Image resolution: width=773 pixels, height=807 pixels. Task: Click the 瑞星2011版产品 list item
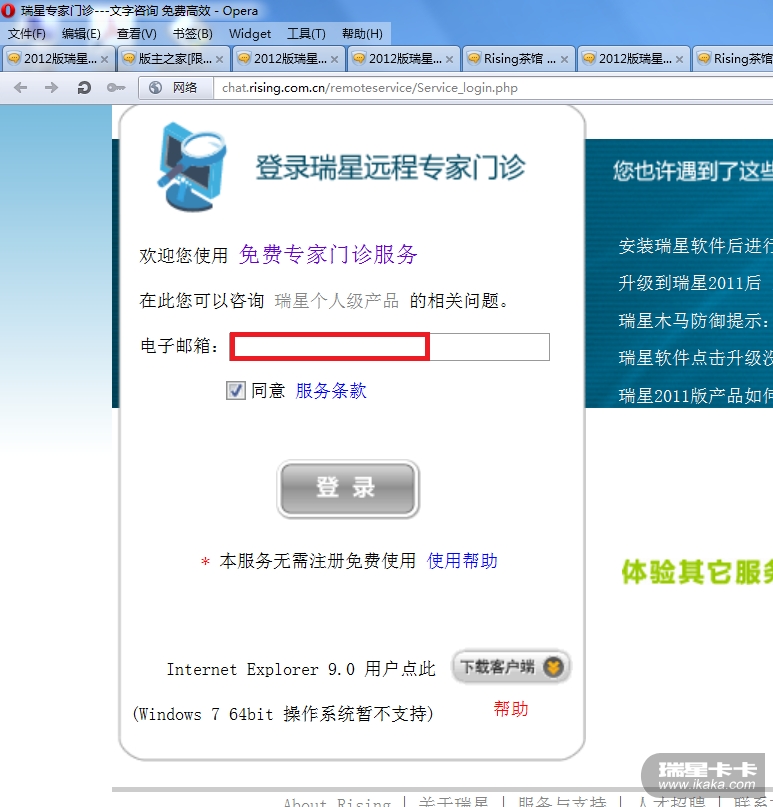point(695,395)
